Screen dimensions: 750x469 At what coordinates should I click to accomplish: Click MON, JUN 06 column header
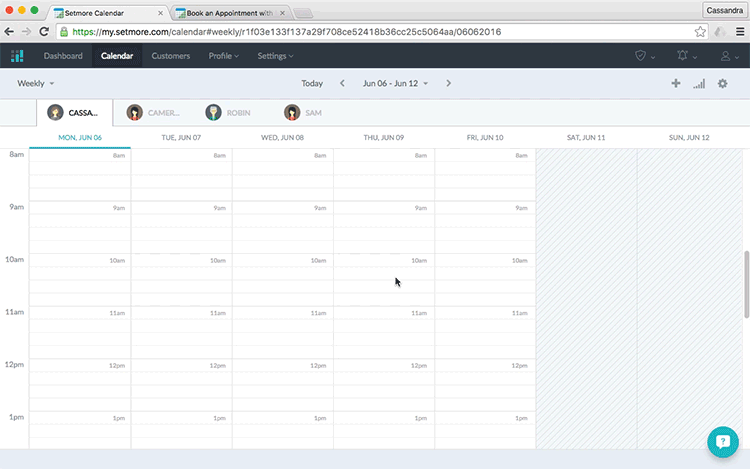tap(80, 137)
